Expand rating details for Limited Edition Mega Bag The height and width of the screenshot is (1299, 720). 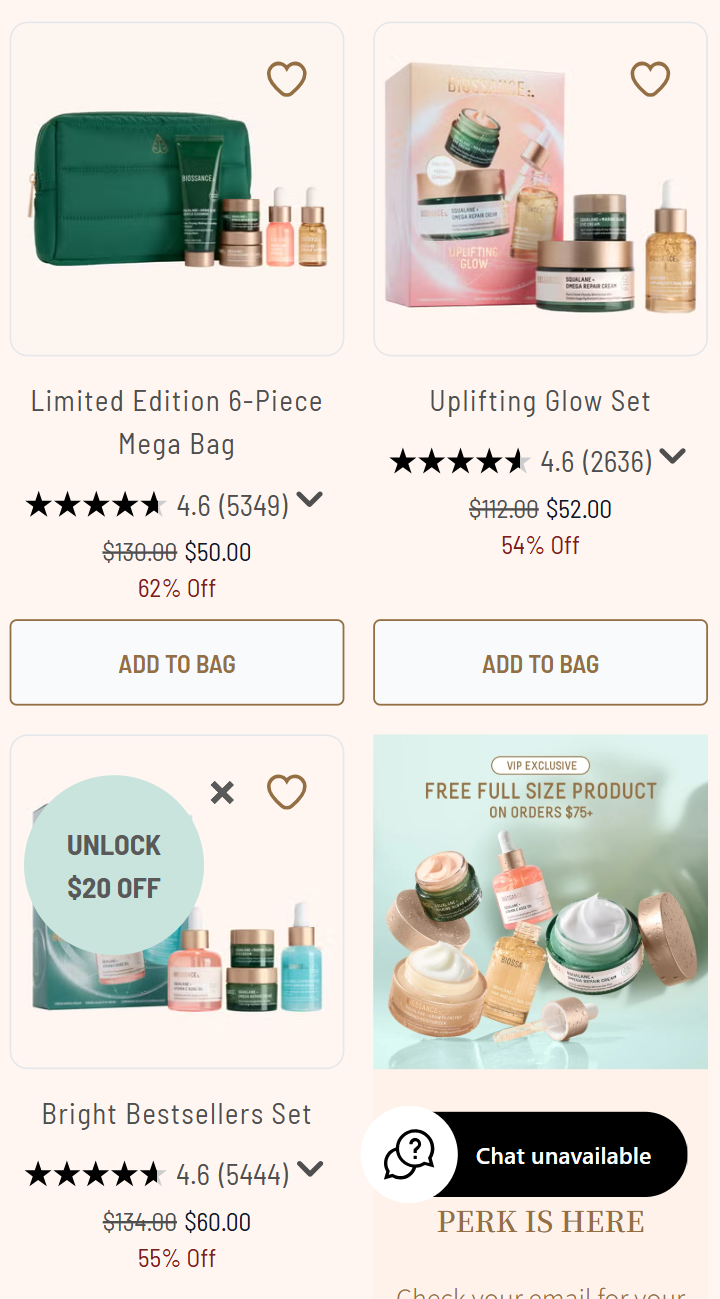310,499
